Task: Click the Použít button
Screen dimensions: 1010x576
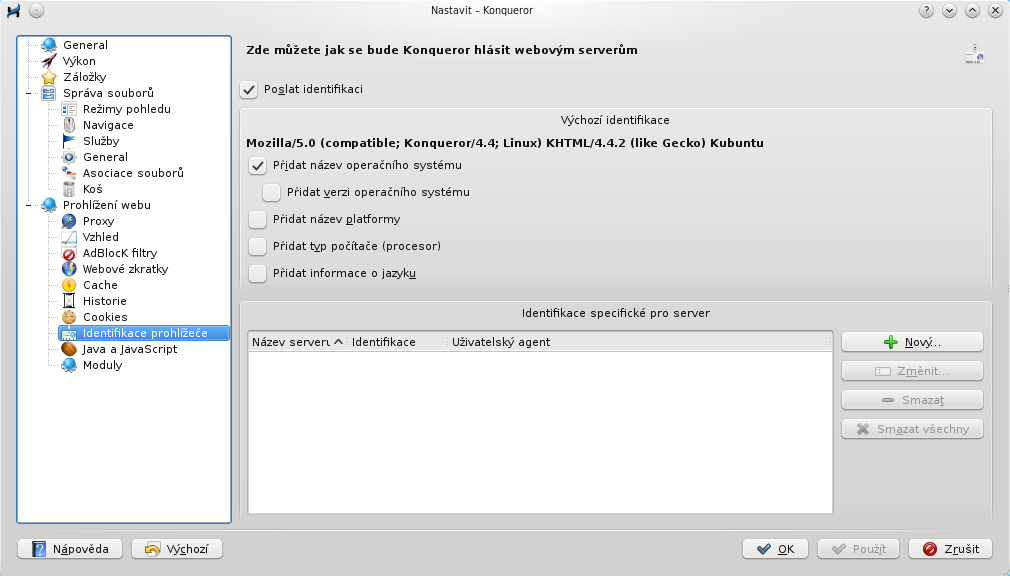Action: tap(860, 549)
